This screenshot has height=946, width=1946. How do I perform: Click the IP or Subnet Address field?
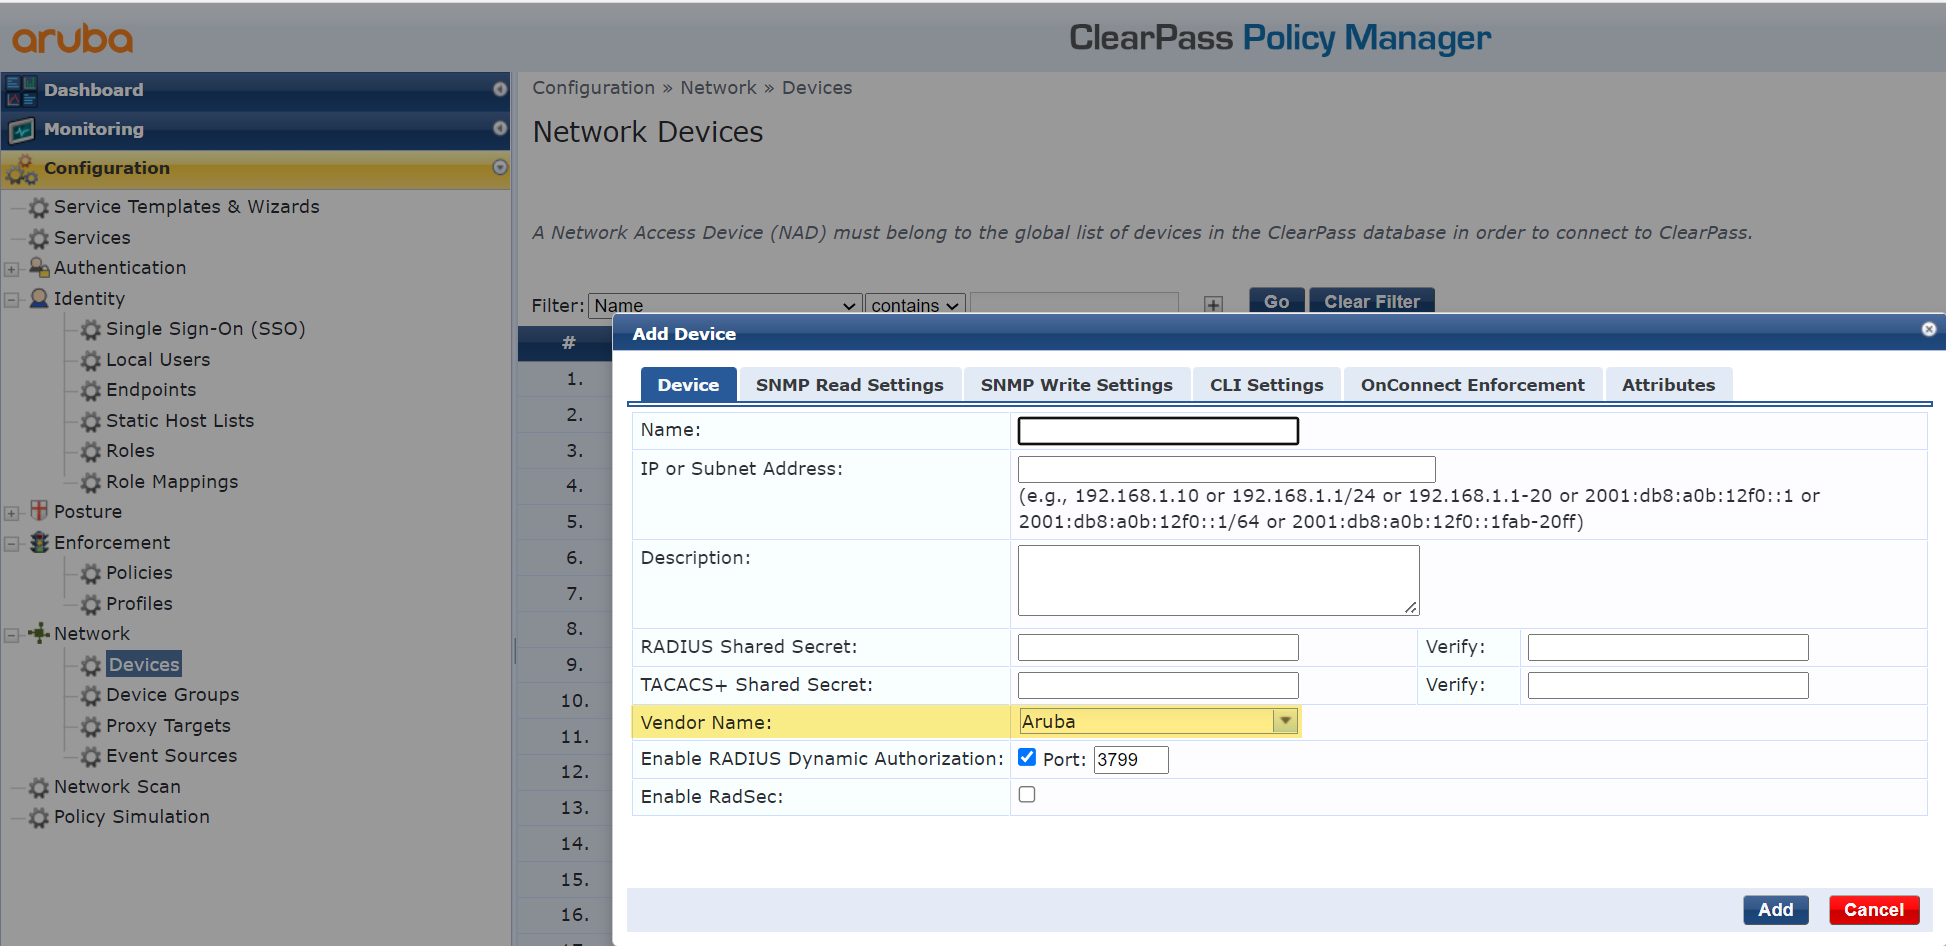click(x=1226, y=469)
